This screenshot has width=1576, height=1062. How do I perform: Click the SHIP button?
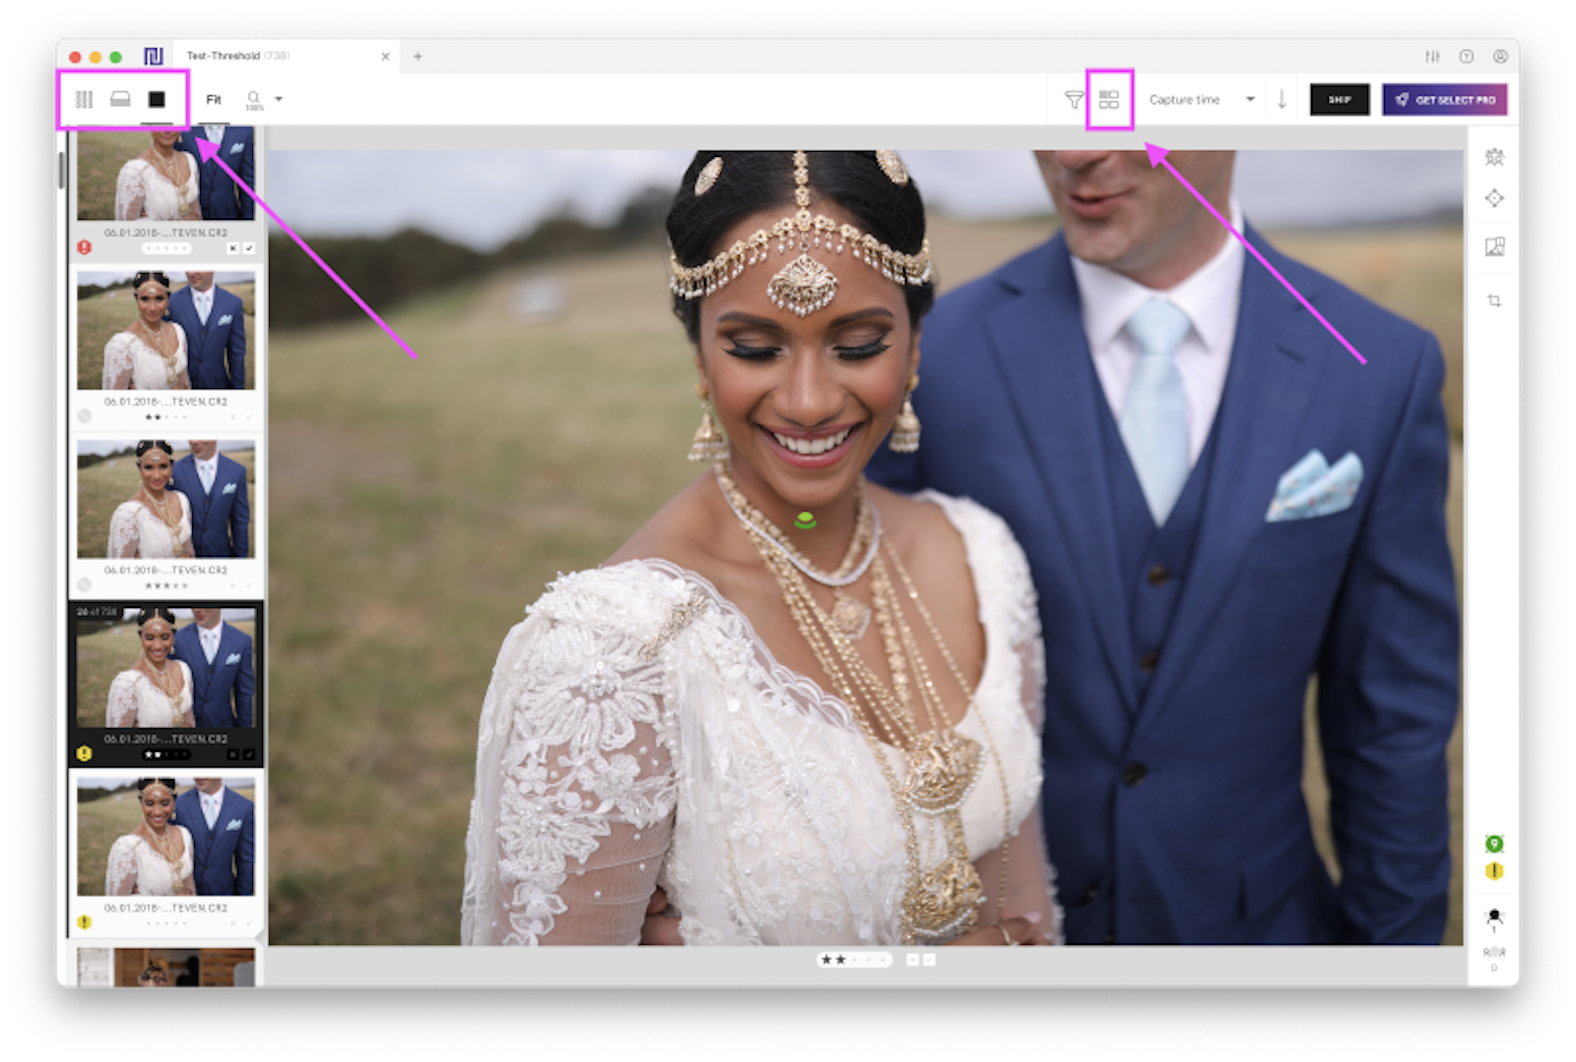[1339, 99]
